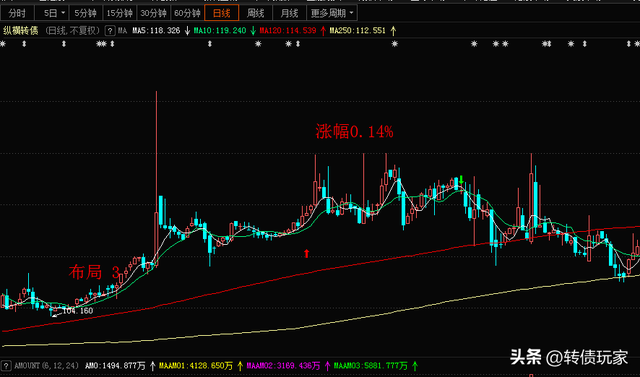Click the 纵横转债 security name
Viewport: 640px width, 377px height.
click(x=20, y=31)
